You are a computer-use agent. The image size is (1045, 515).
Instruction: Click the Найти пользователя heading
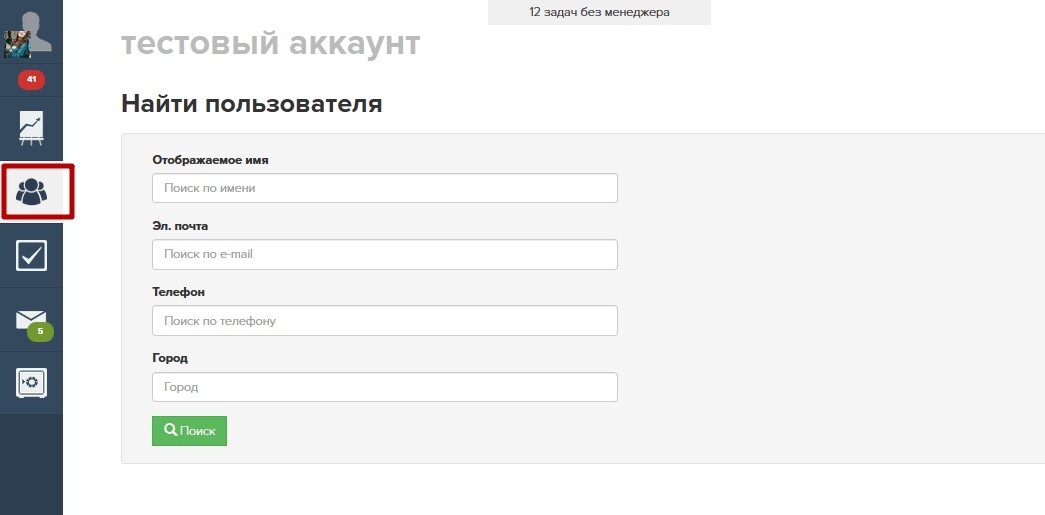[252, 104]
